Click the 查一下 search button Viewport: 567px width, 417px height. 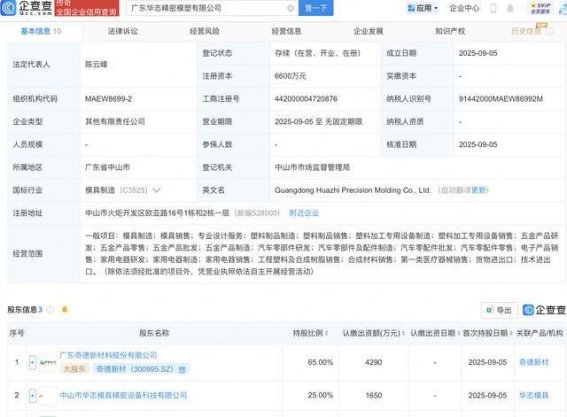316,8
